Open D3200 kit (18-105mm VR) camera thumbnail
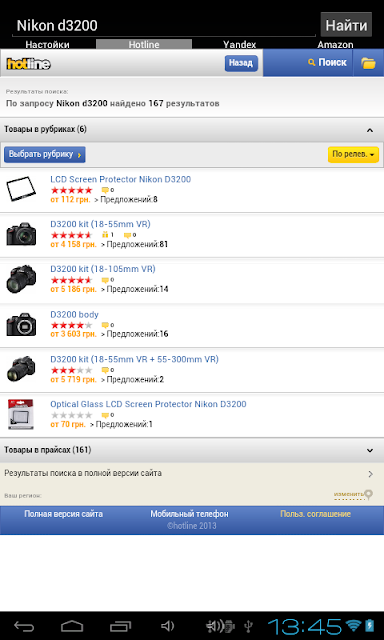The image size is (384, 640). [21, 279]
